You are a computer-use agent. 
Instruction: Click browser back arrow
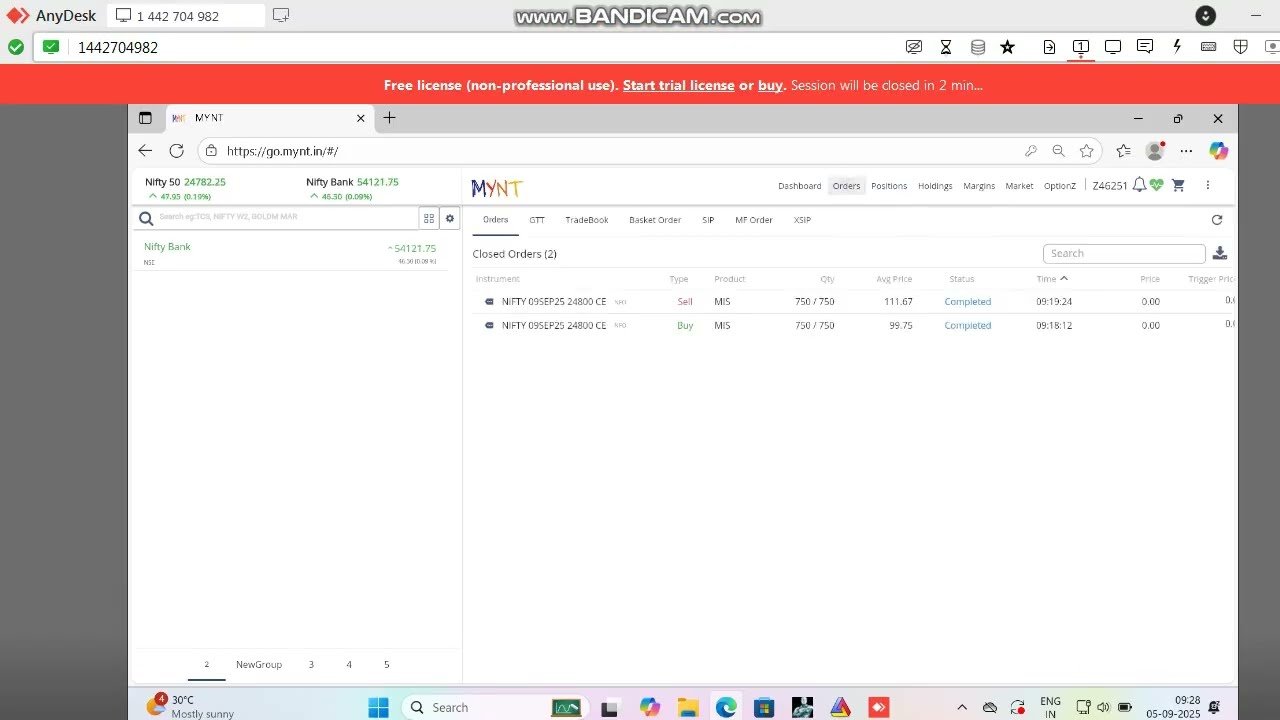[145, 151]
